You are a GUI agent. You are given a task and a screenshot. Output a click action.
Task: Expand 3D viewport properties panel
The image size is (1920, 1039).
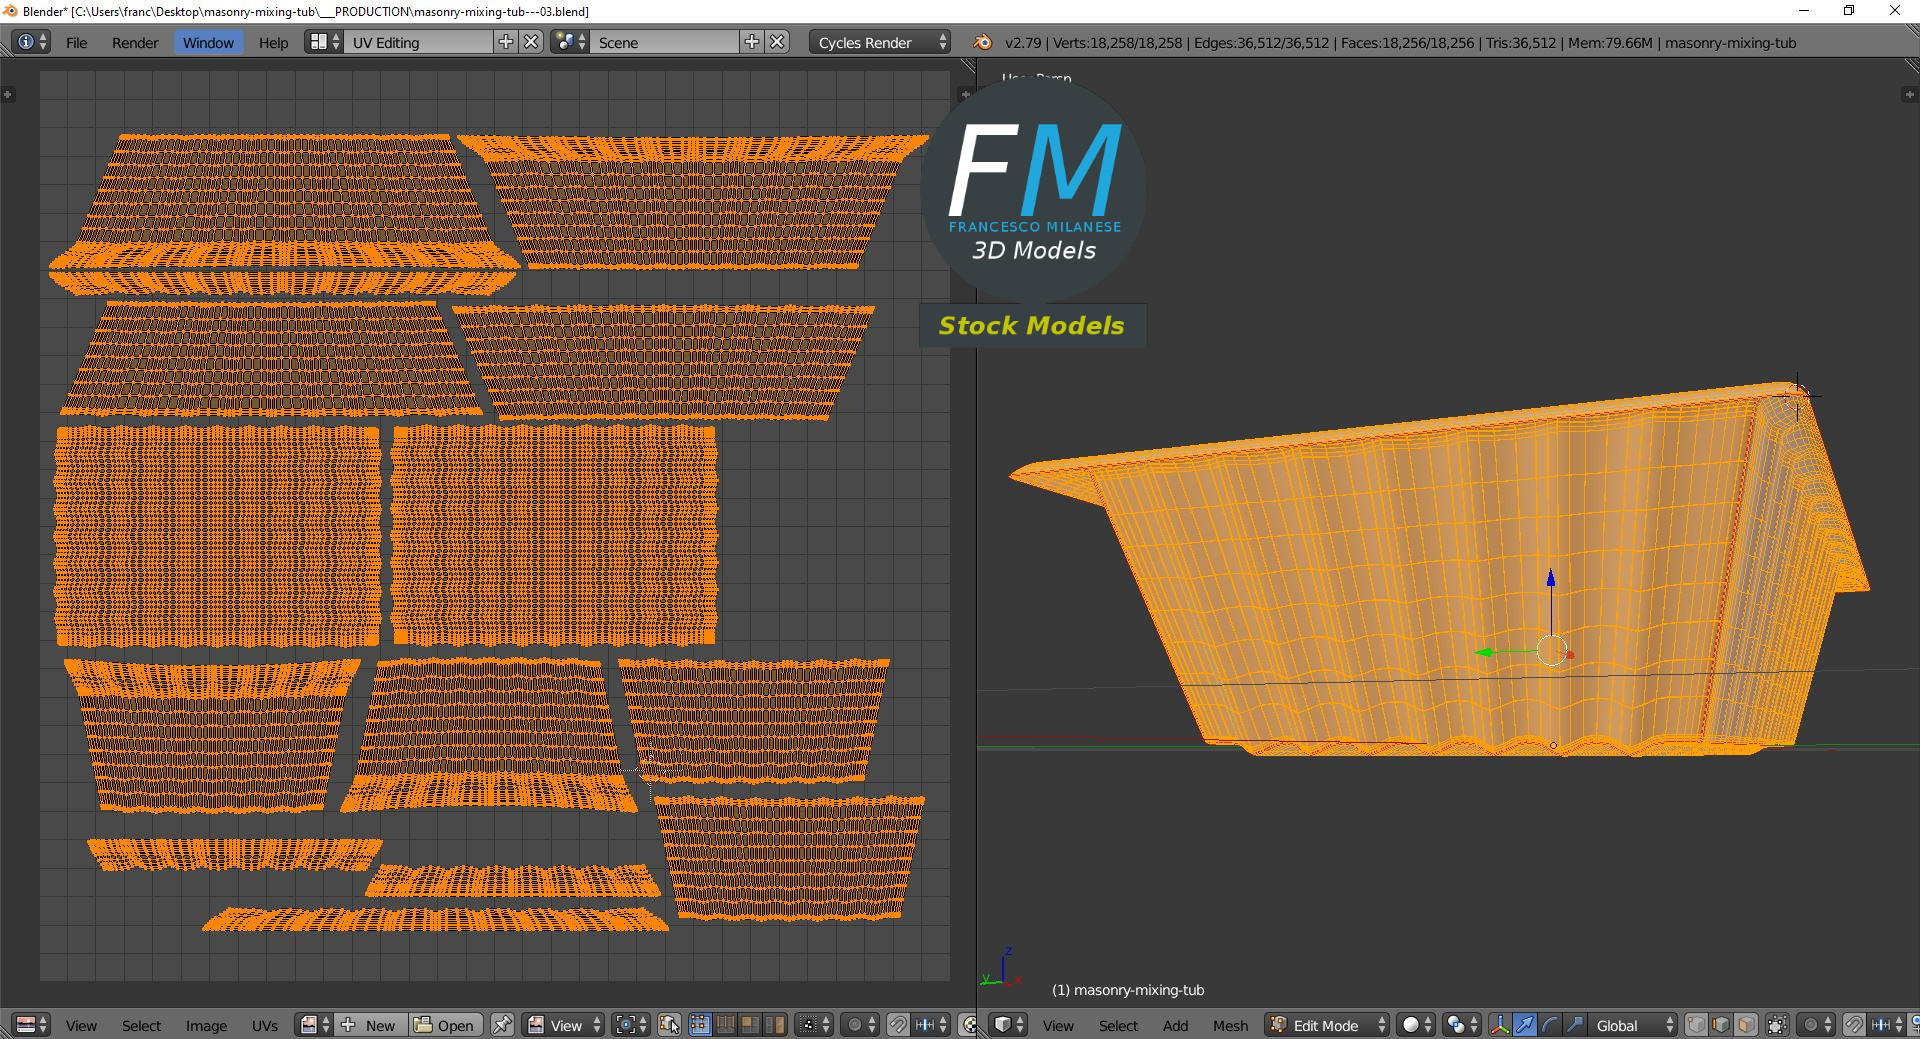click(1908, 95)
